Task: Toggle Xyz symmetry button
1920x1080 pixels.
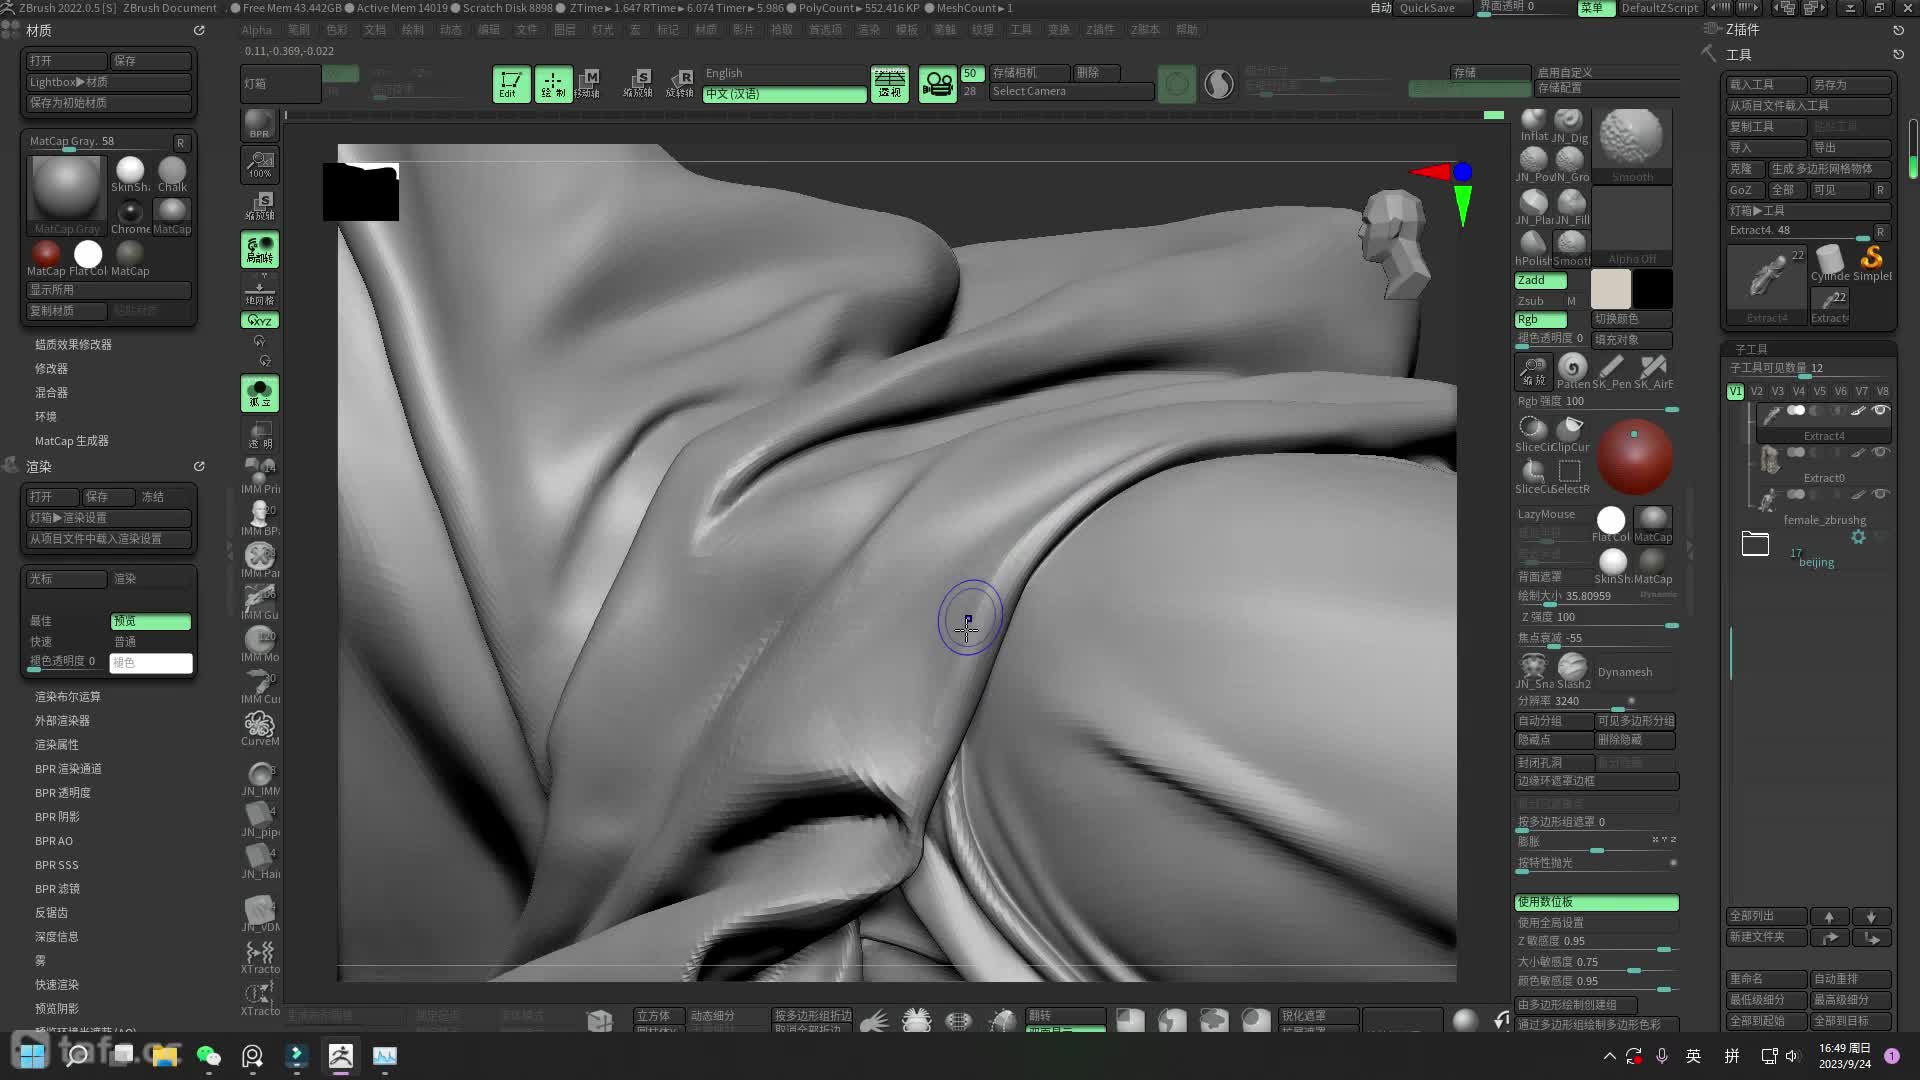Action: pos(260,321)
